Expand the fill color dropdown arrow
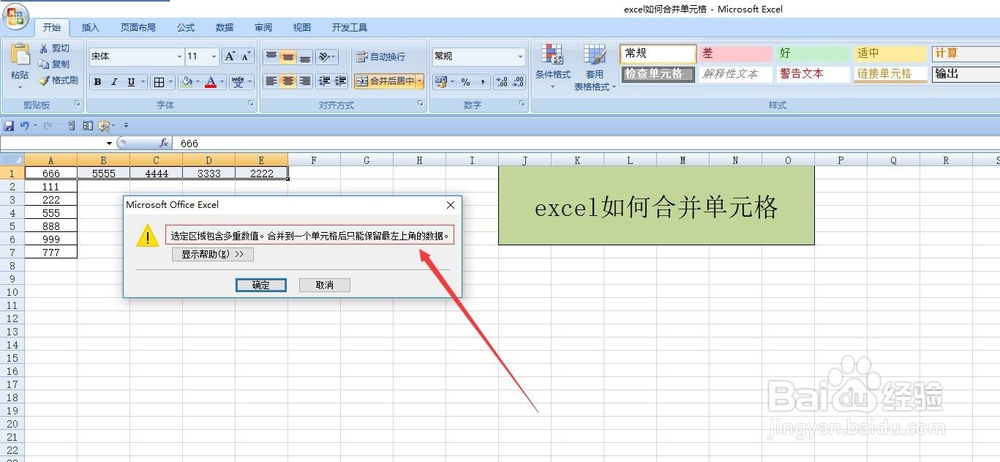Image resolution: width=1000 pixels, height=462 pixels. 198,82
